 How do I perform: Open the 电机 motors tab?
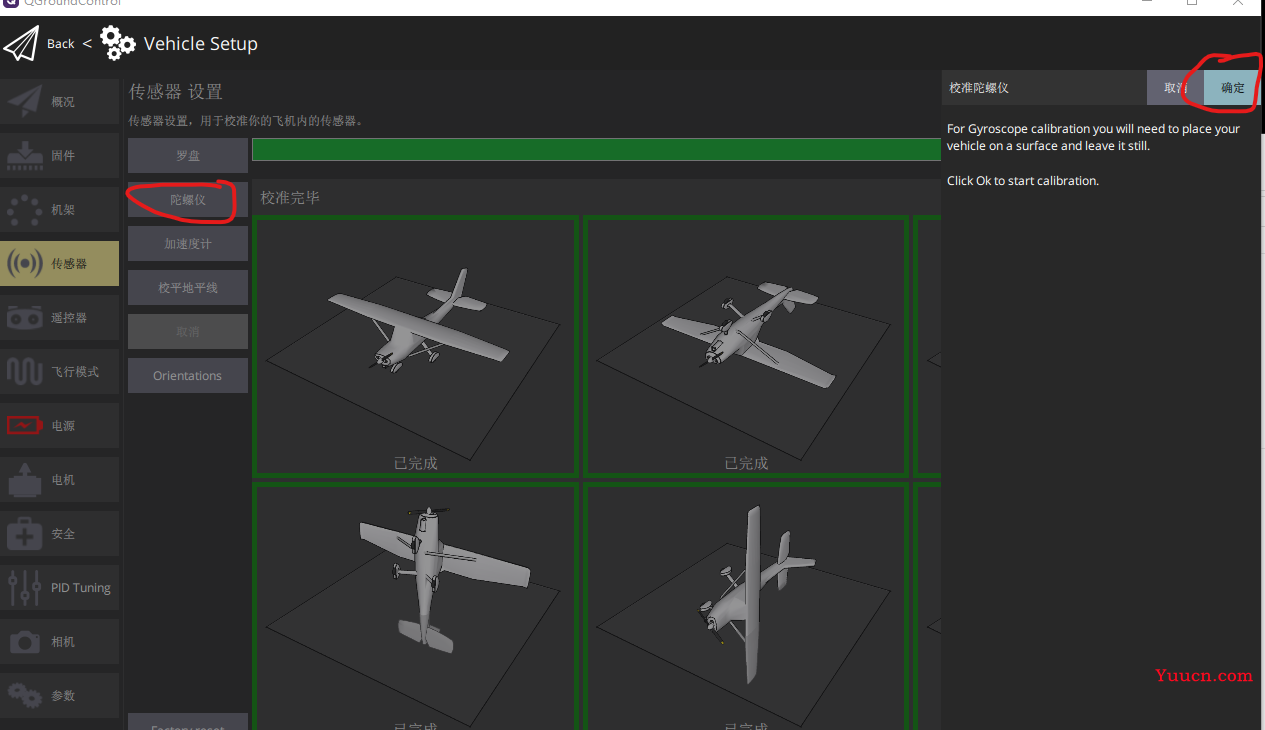(60, 480)
